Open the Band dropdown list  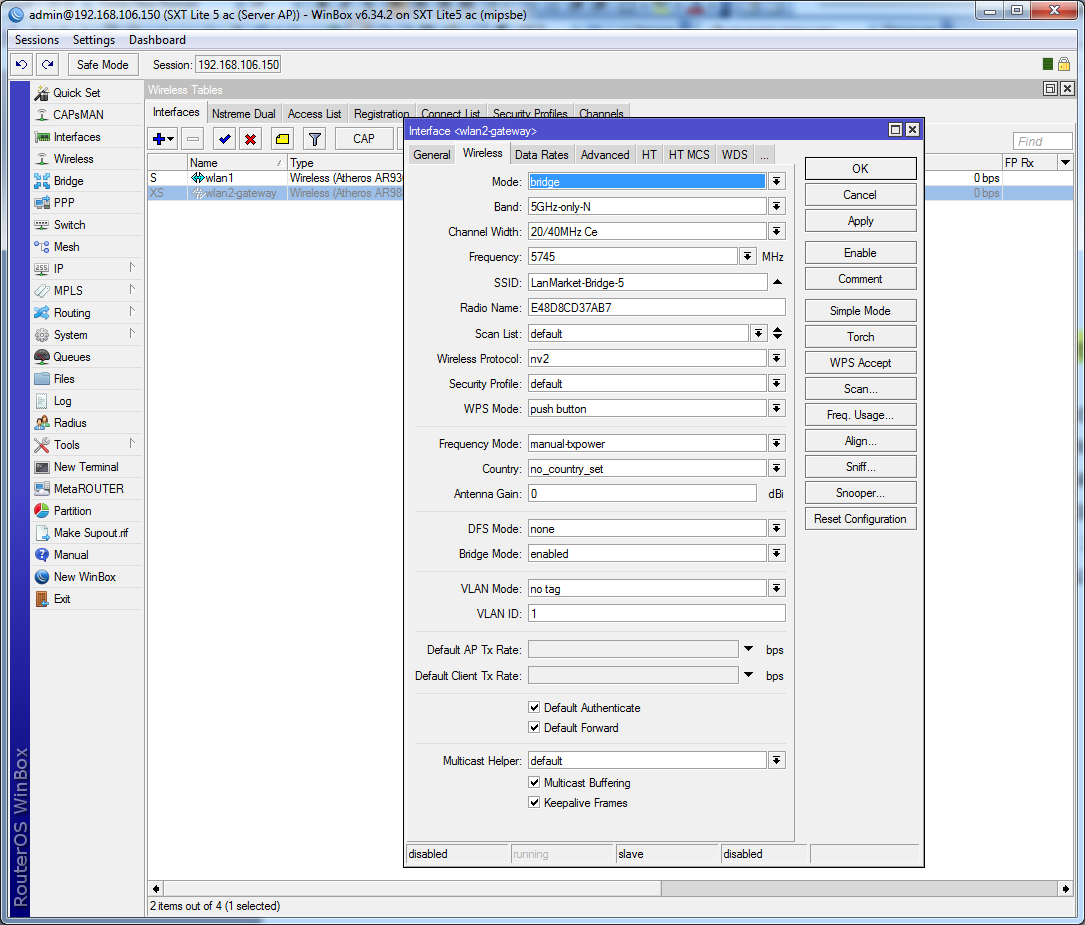click(x=776, y=207)
